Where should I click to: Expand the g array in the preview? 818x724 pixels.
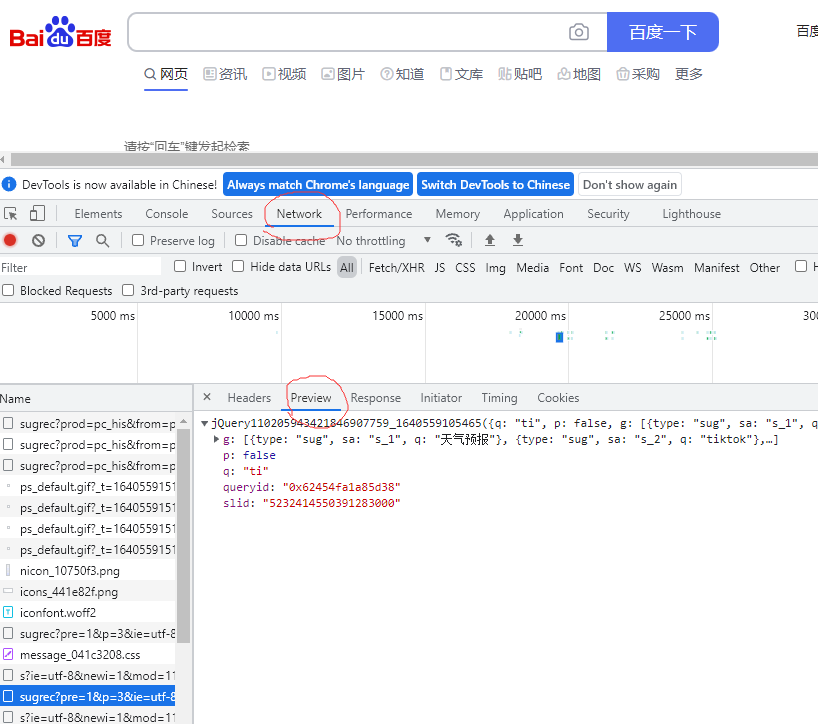pyautogui.click(x=218, y=440)
